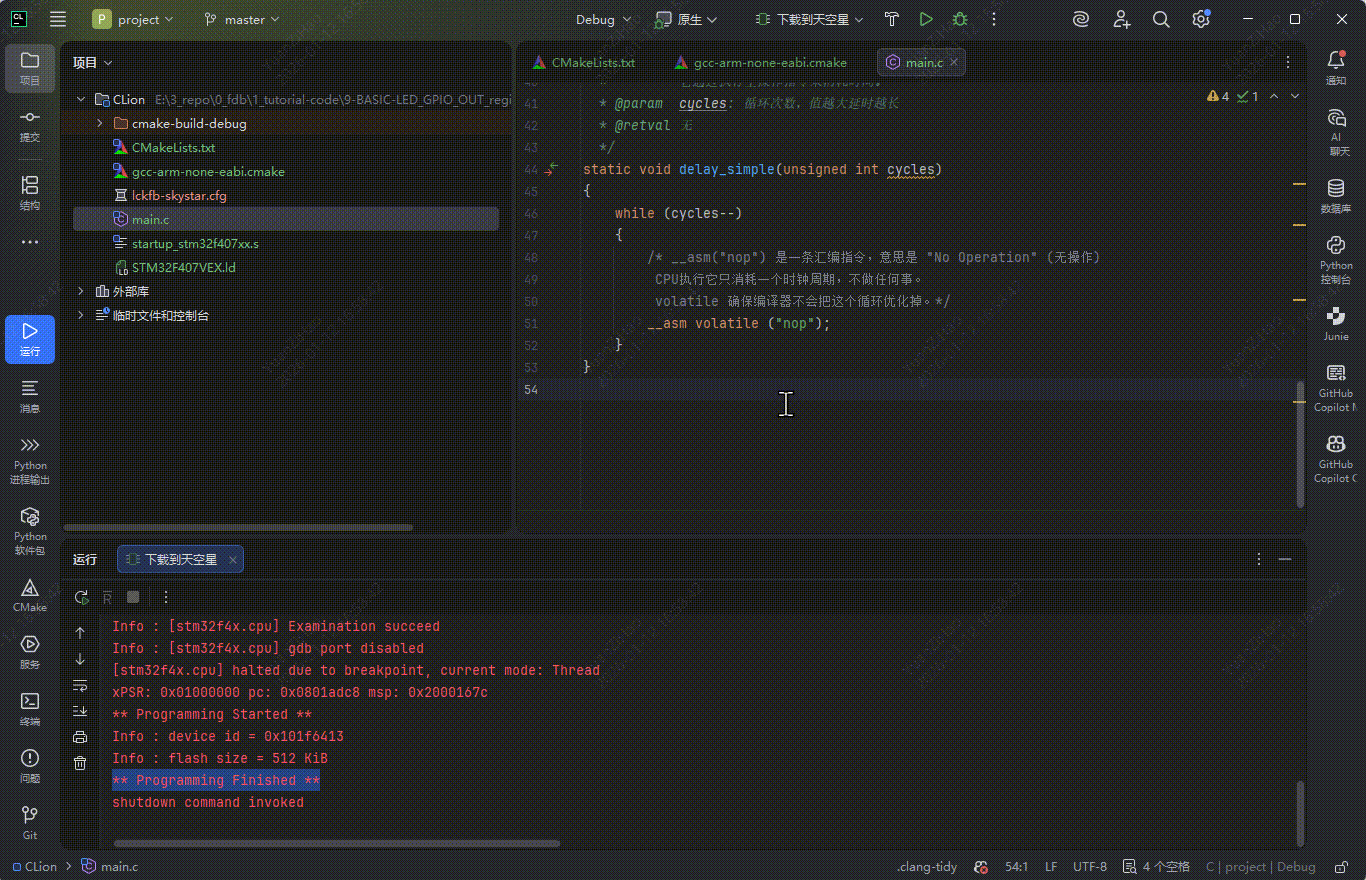Clear run console output with trash icon

tap(80, 763)
